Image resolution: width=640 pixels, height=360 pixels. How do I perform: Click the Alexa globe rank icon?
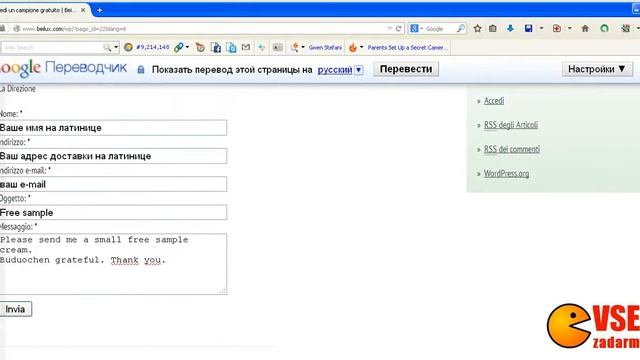(x=128, y=47)
